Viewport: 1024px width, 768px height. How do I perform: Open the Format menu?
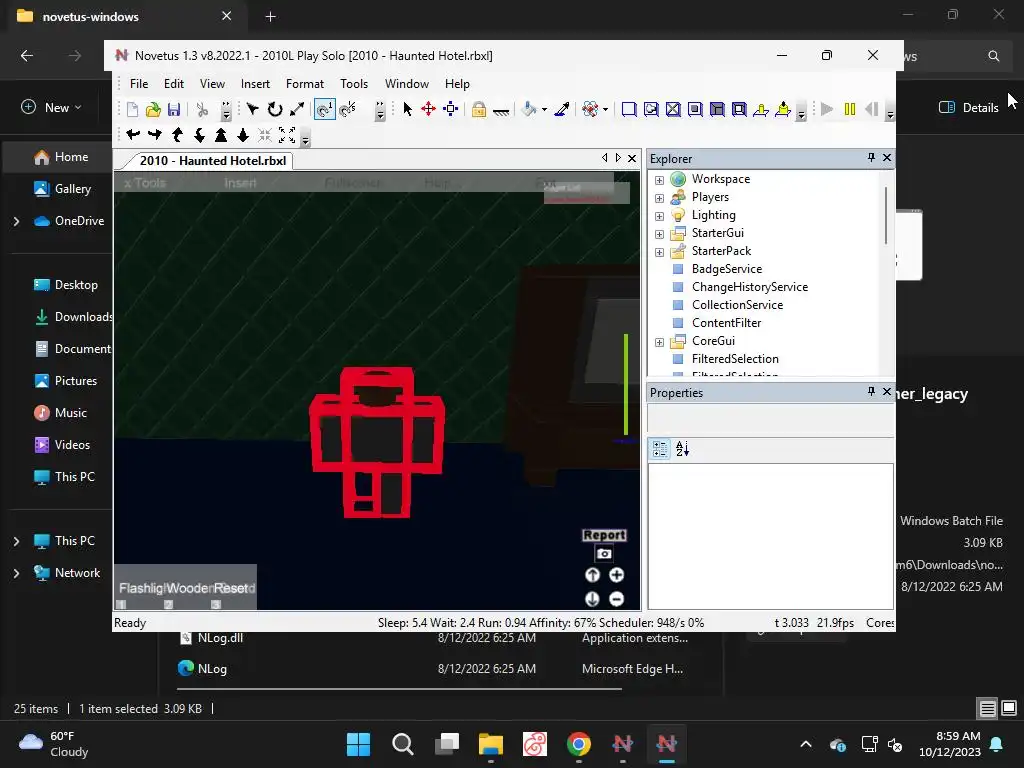pyautogui.click(x=305, y=84)
